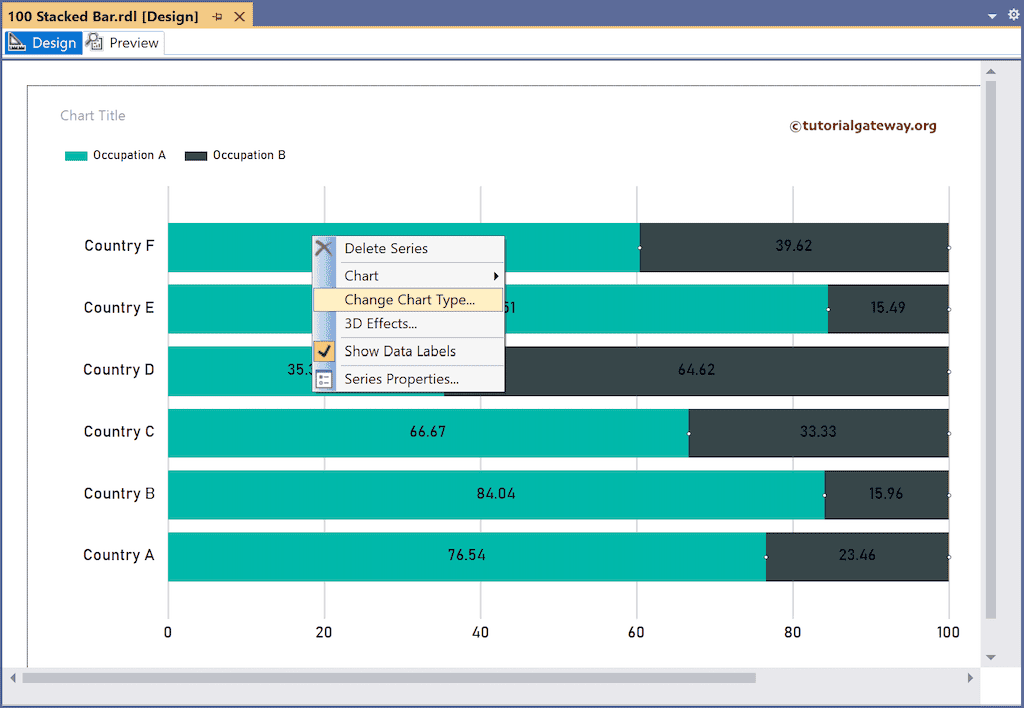Select the Design view tab

pos(43,43)
